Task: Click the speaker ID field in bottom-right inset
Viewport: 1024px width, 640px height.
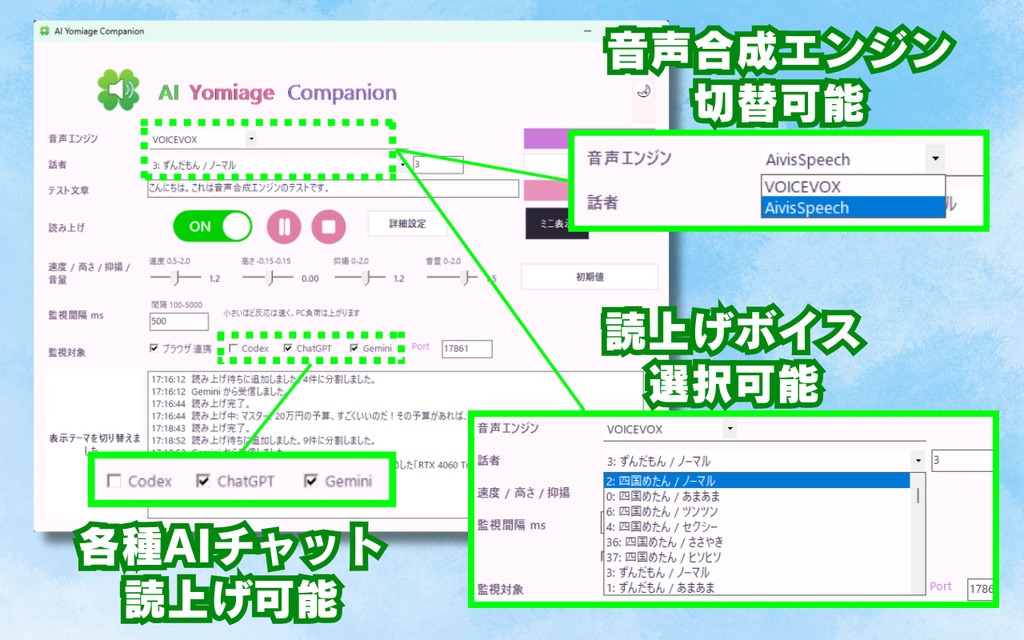Action: (962, 460)
